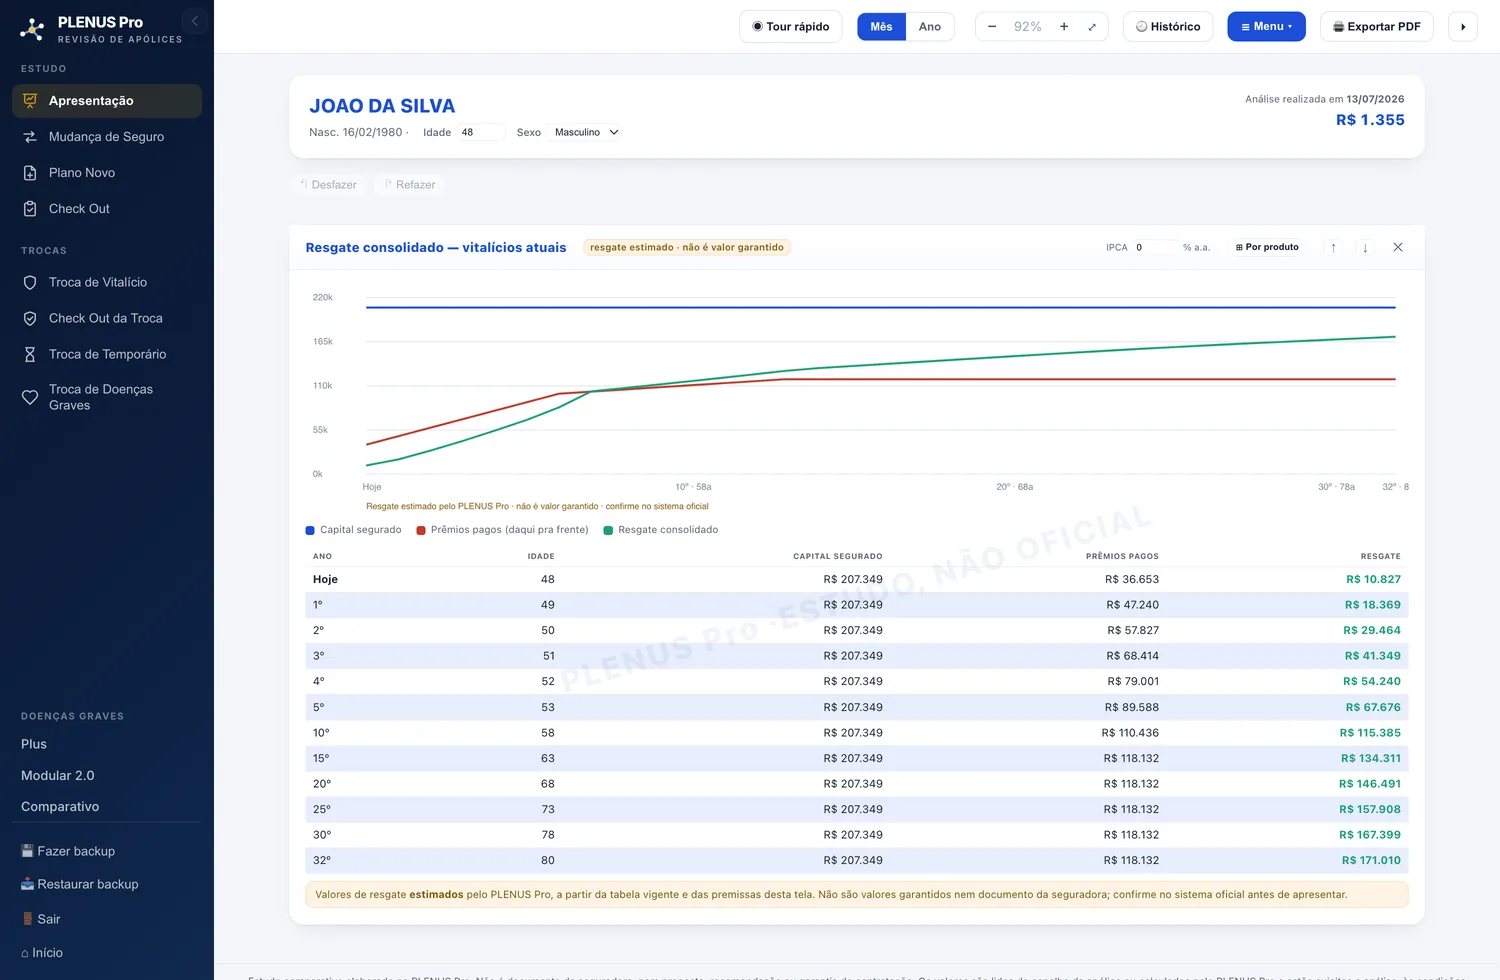Toggle Prêmios pagos legend swatch
This screenshot has width=1500, height=980.
tap(421, 530)
